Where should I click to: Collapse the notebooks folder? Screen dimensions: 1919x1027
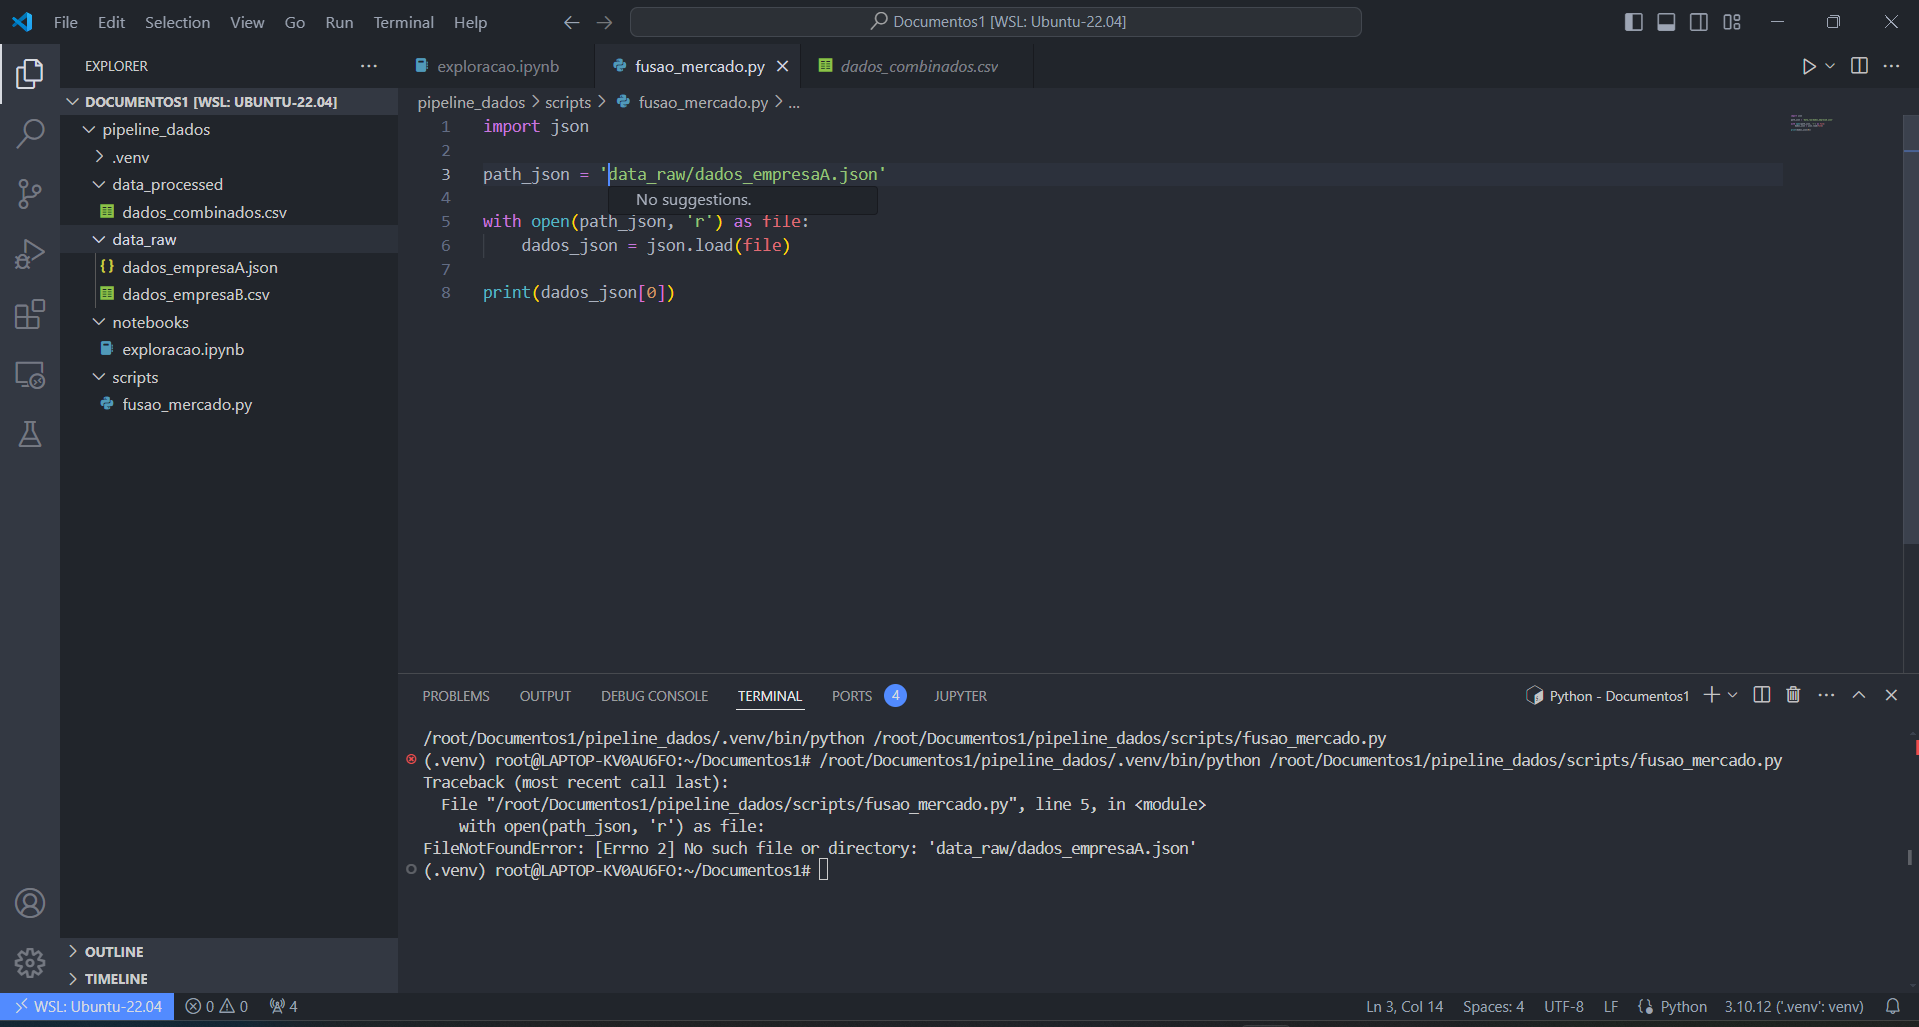coord(99,322)
